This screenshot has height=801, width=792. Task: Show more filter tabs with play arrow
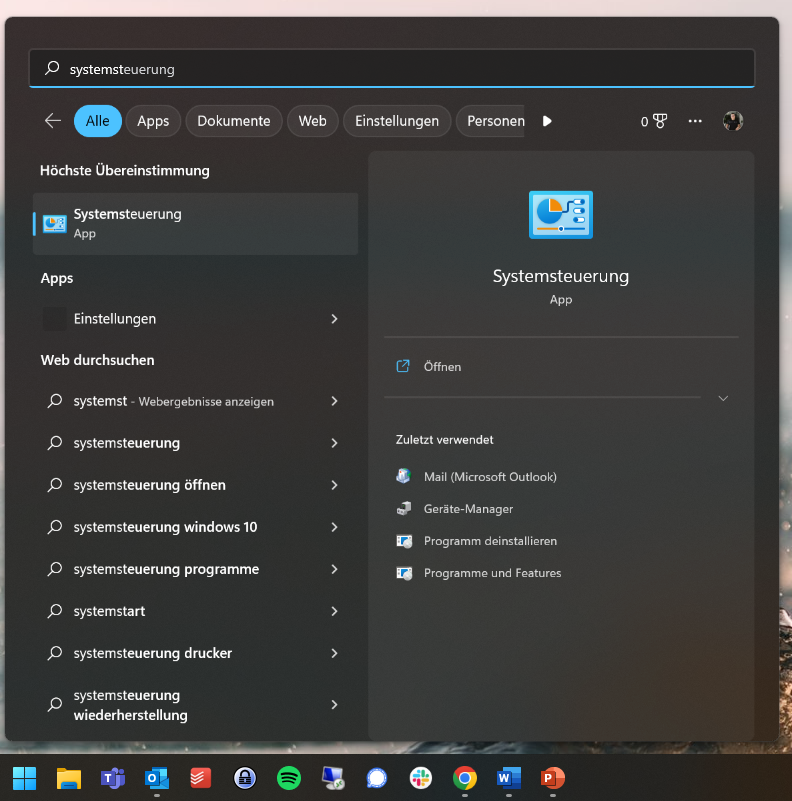[547, 121]
